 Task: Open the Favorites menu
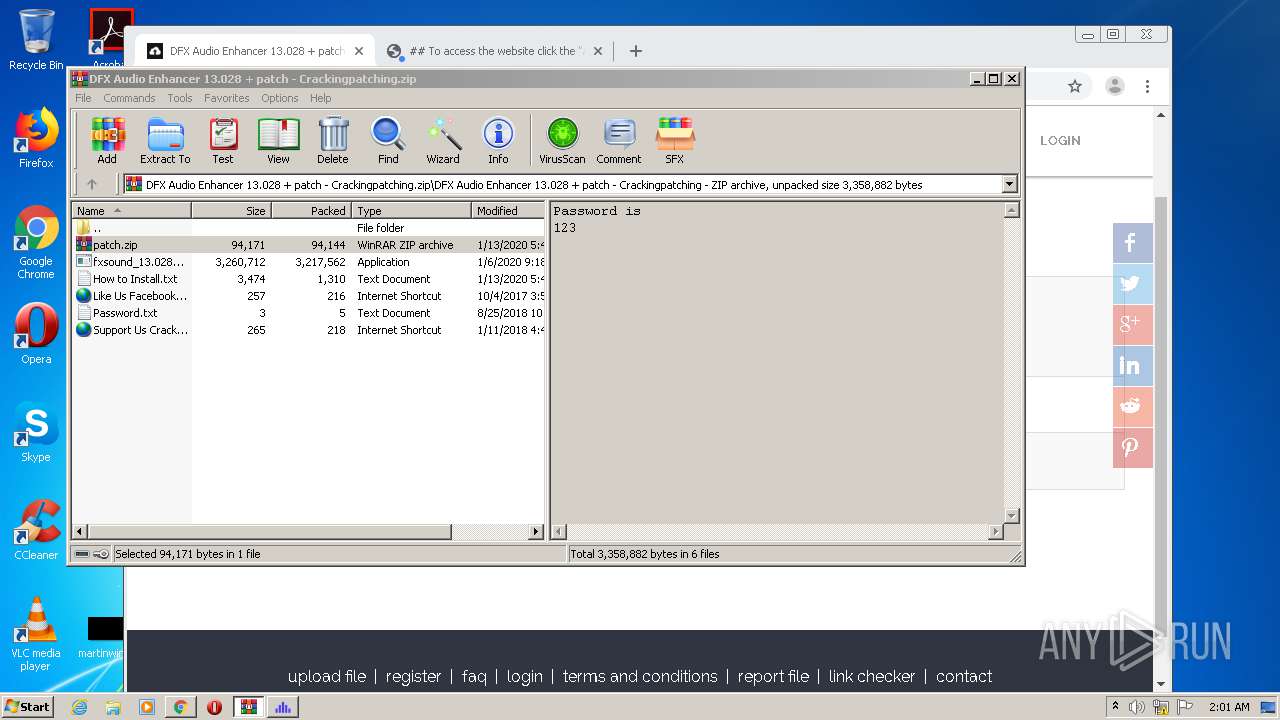click(x=227, y=98)
